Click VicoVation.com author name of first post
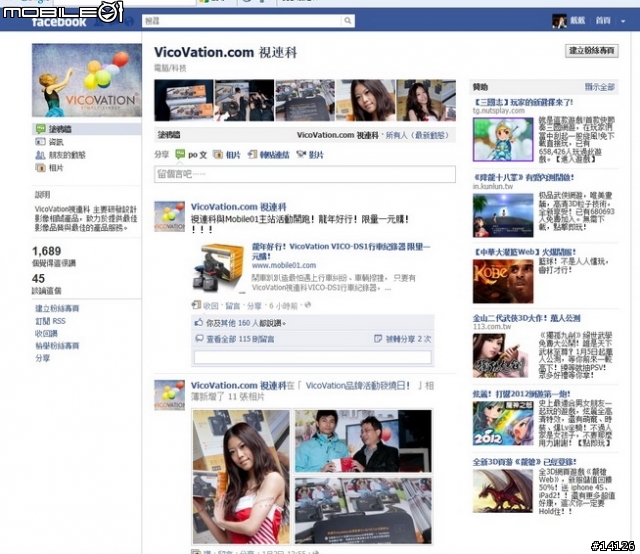 [238, 207]
